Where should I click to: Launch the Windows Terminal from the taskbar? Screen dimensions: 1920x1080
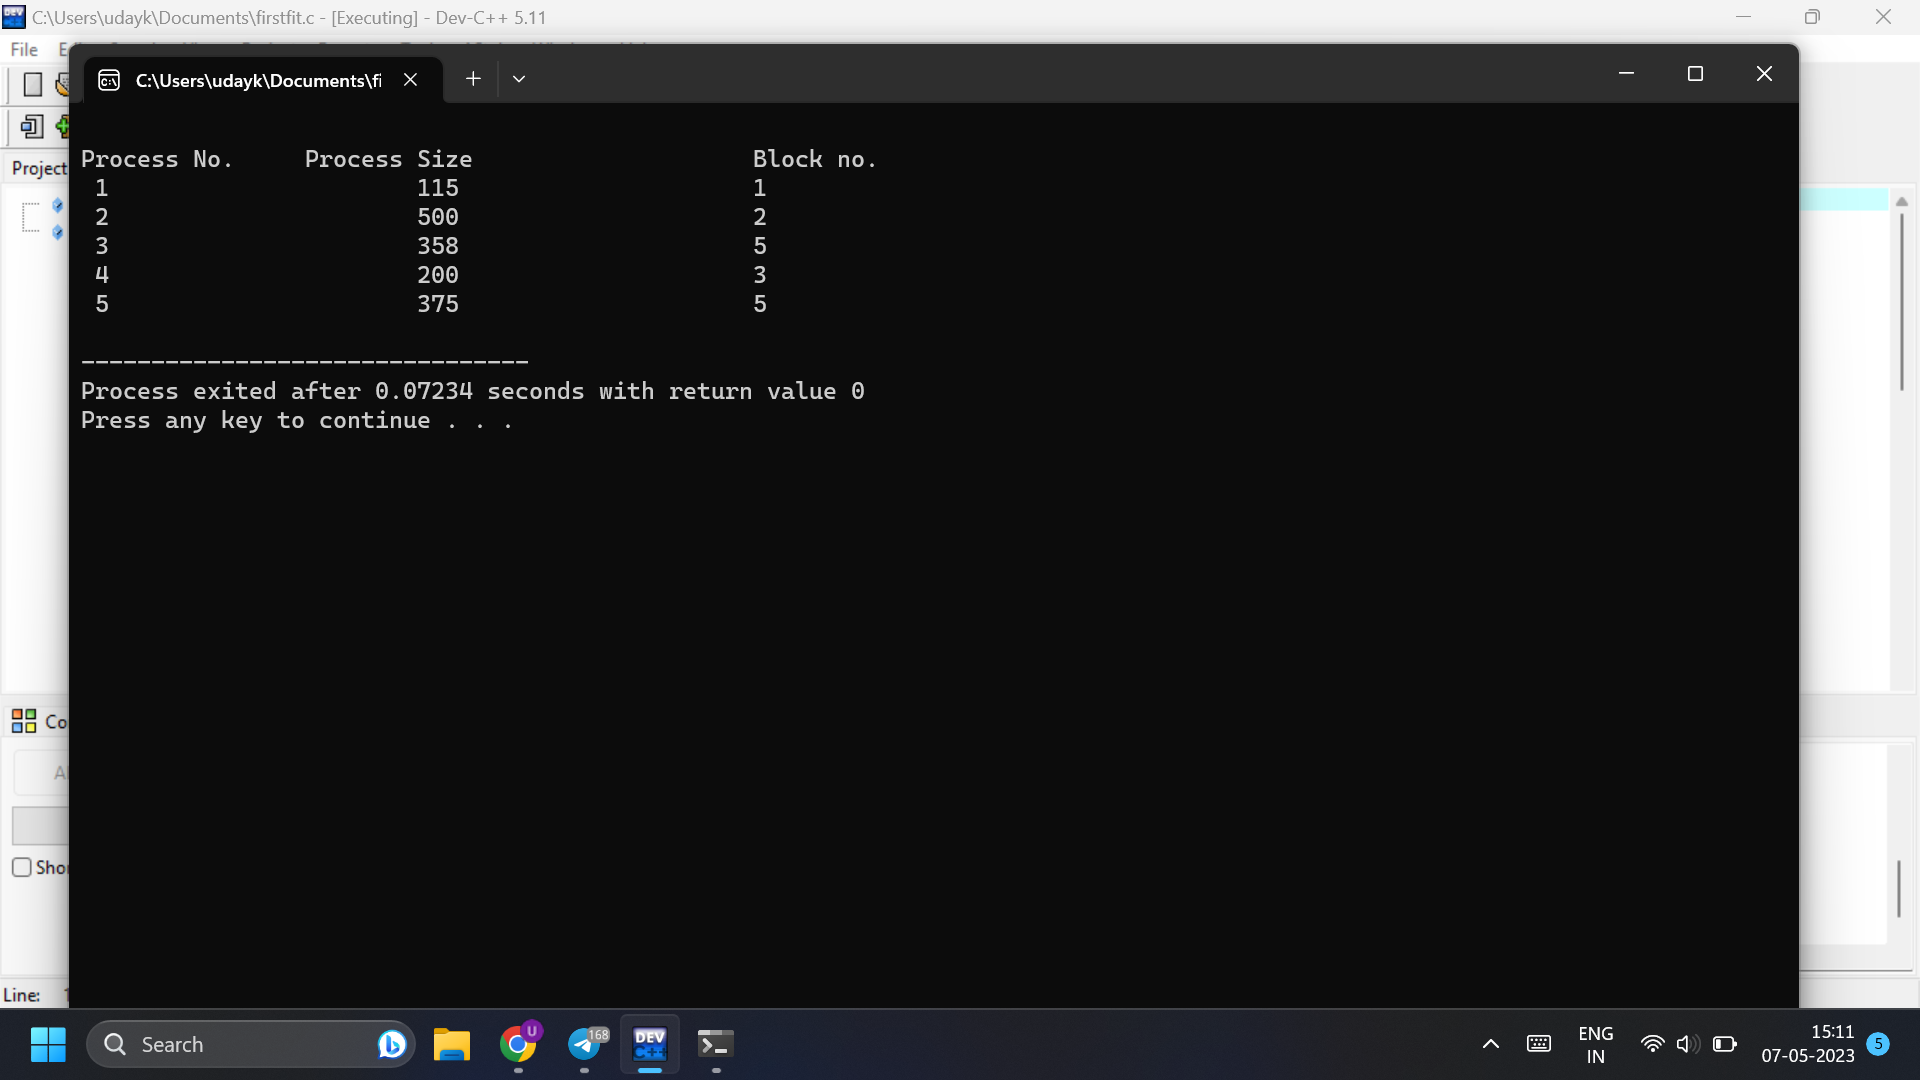tap(714, 1043)
